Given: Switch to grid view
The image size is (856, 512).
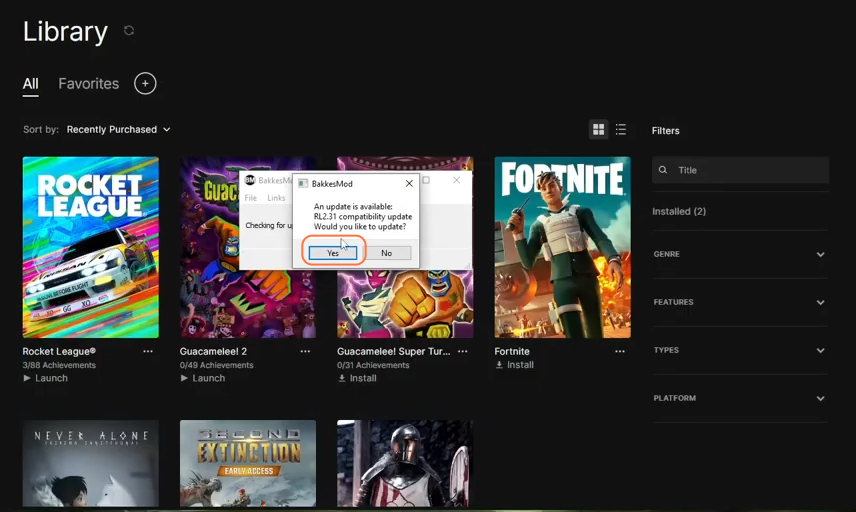Looking at the screenshot, I should click(598, 129).
